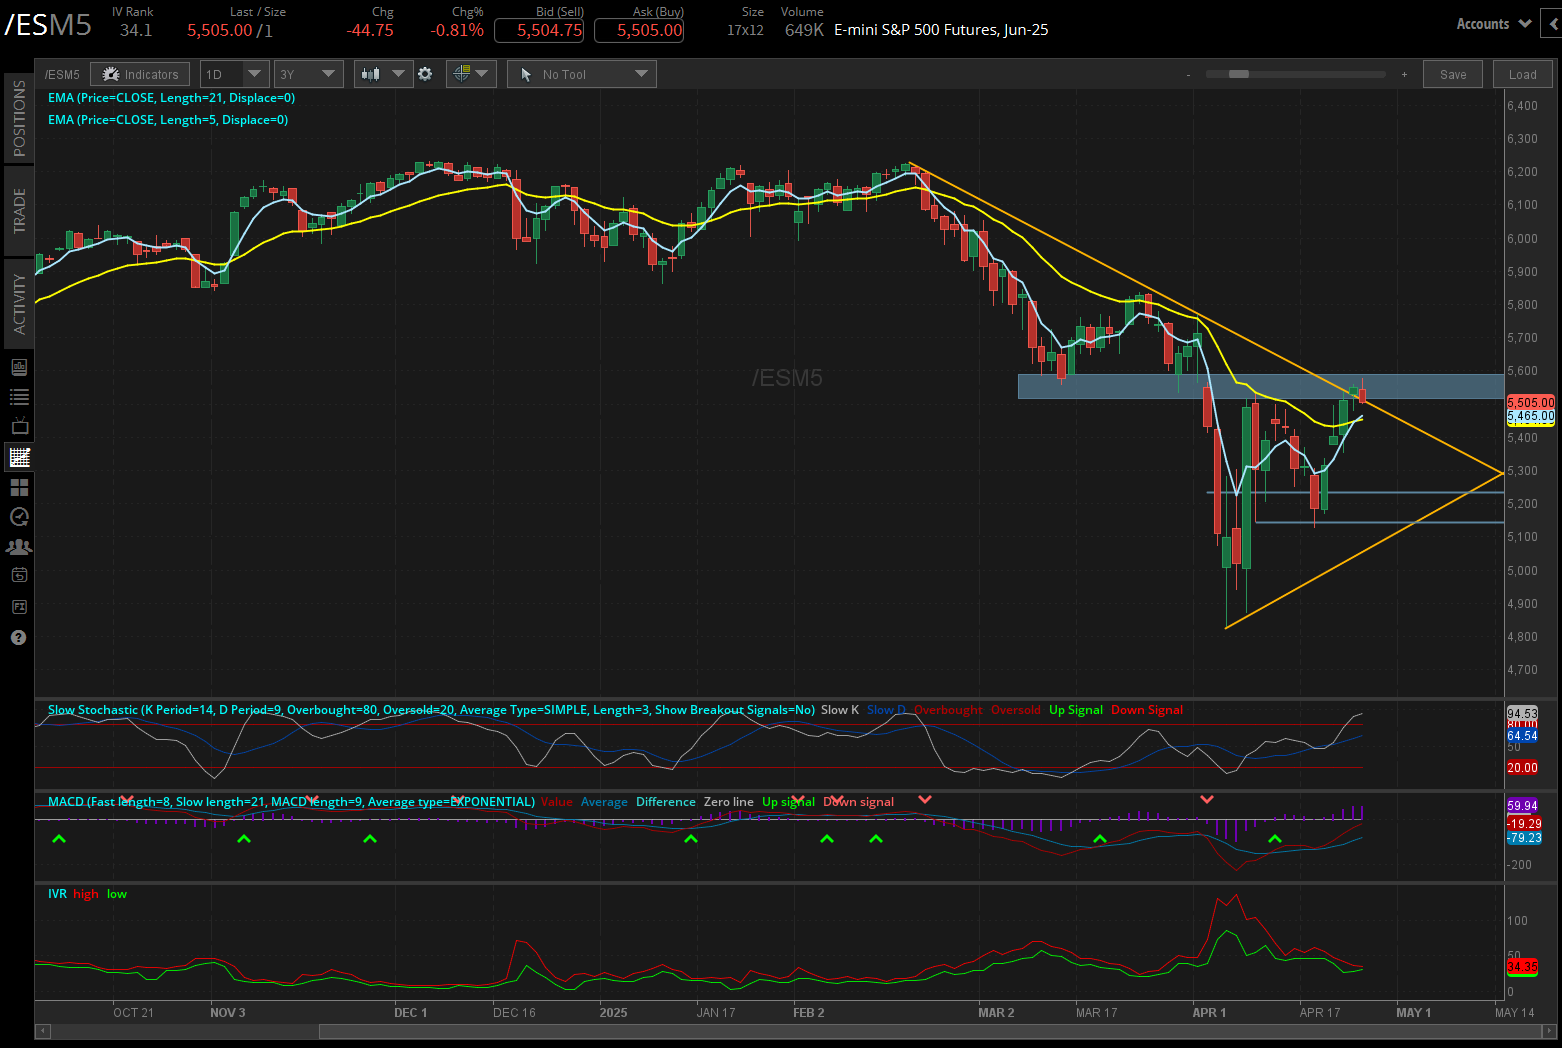Open the chat rooms people icon

click(18, 547)
